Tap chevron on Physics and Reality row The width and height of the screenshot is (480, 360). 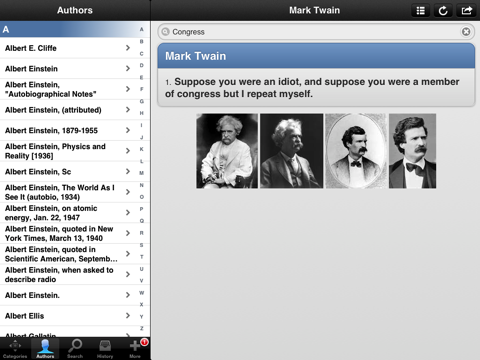(128, 151)
